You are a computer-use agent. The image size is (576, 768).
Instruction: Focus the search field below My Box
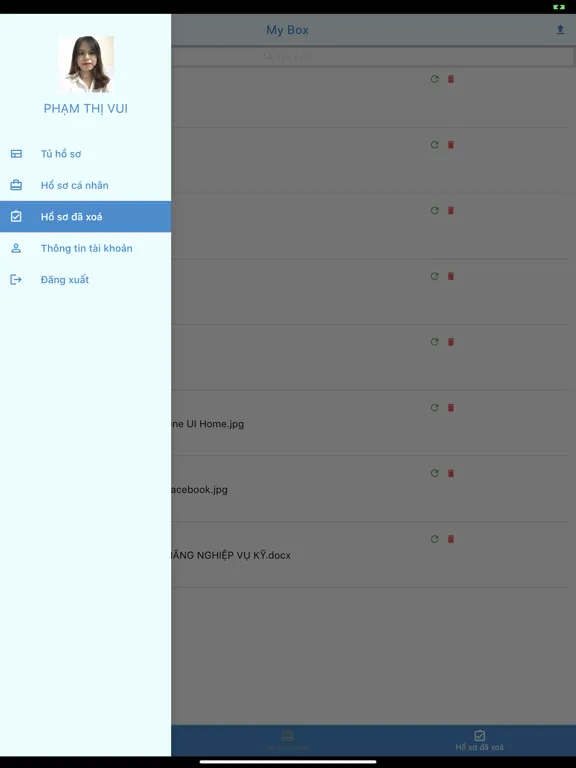coord(373,56)
